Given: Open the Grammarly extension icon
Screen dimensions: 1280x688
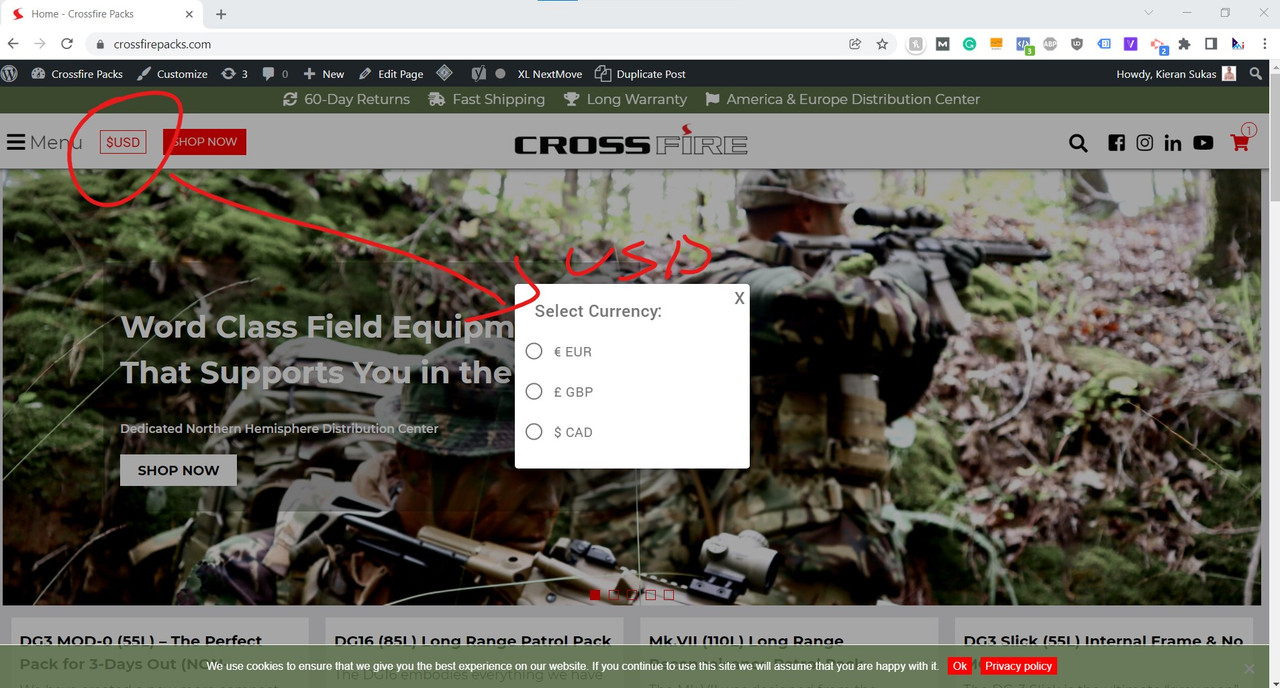Looking at the screenshot, I should point(969,44).
